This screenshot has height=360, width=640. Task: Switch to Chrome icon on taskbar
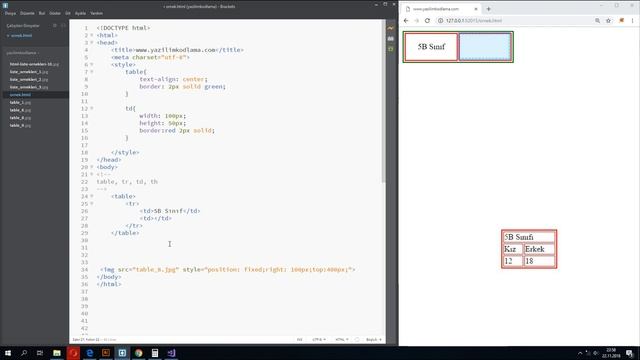[x=138, y=353]
